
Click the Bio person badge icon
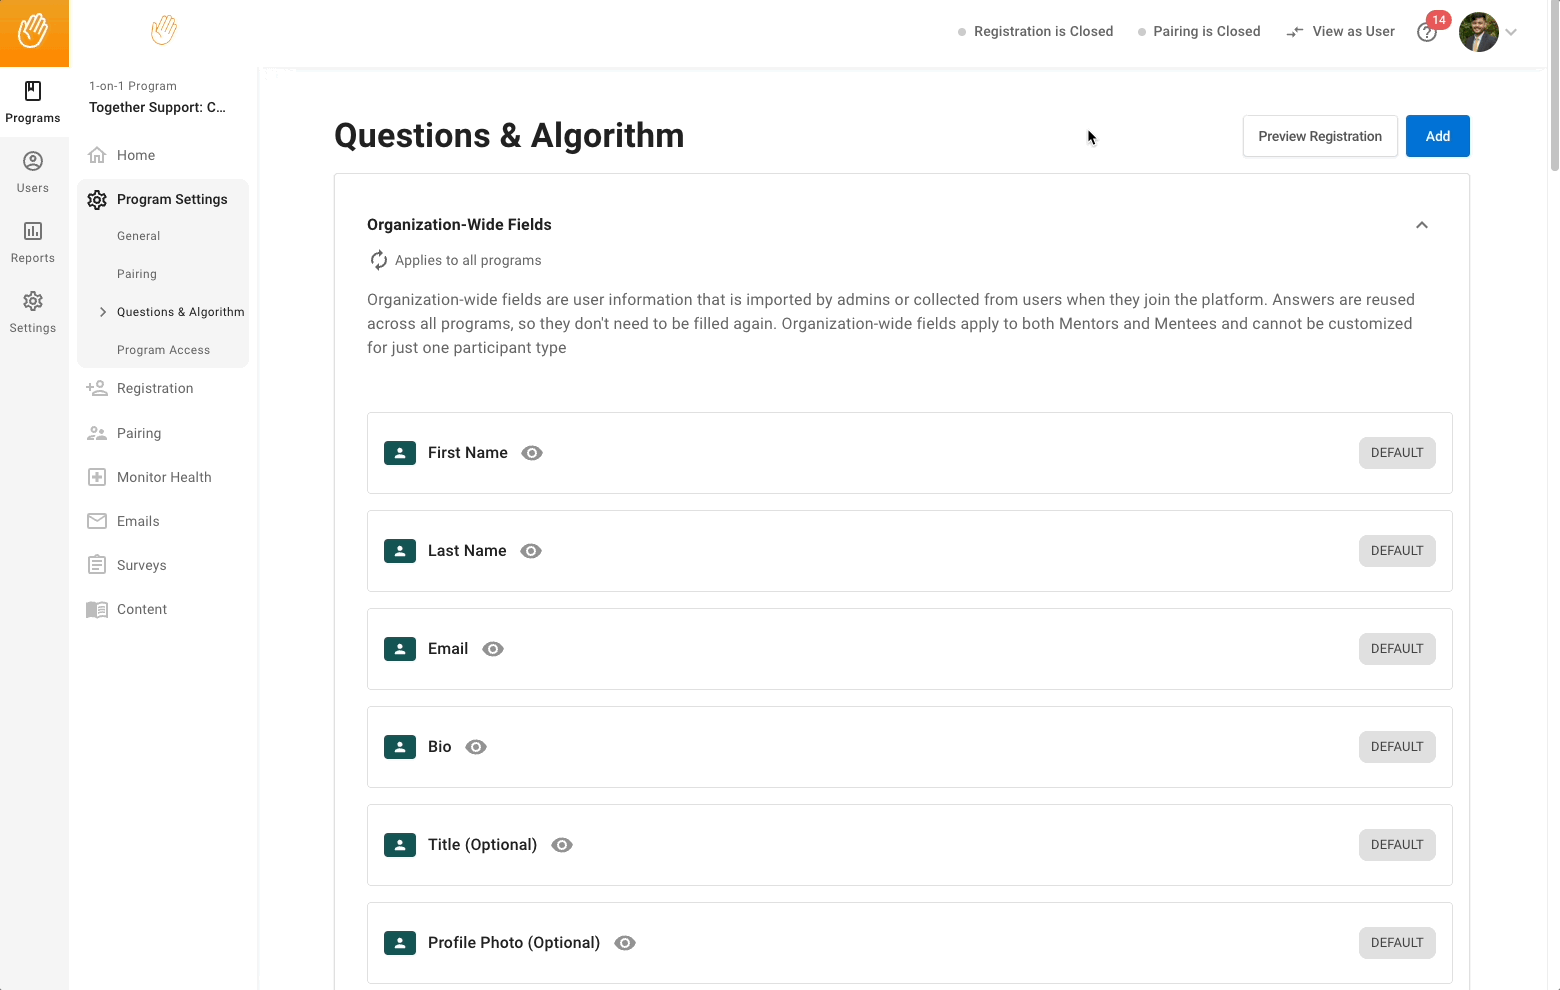400,747
